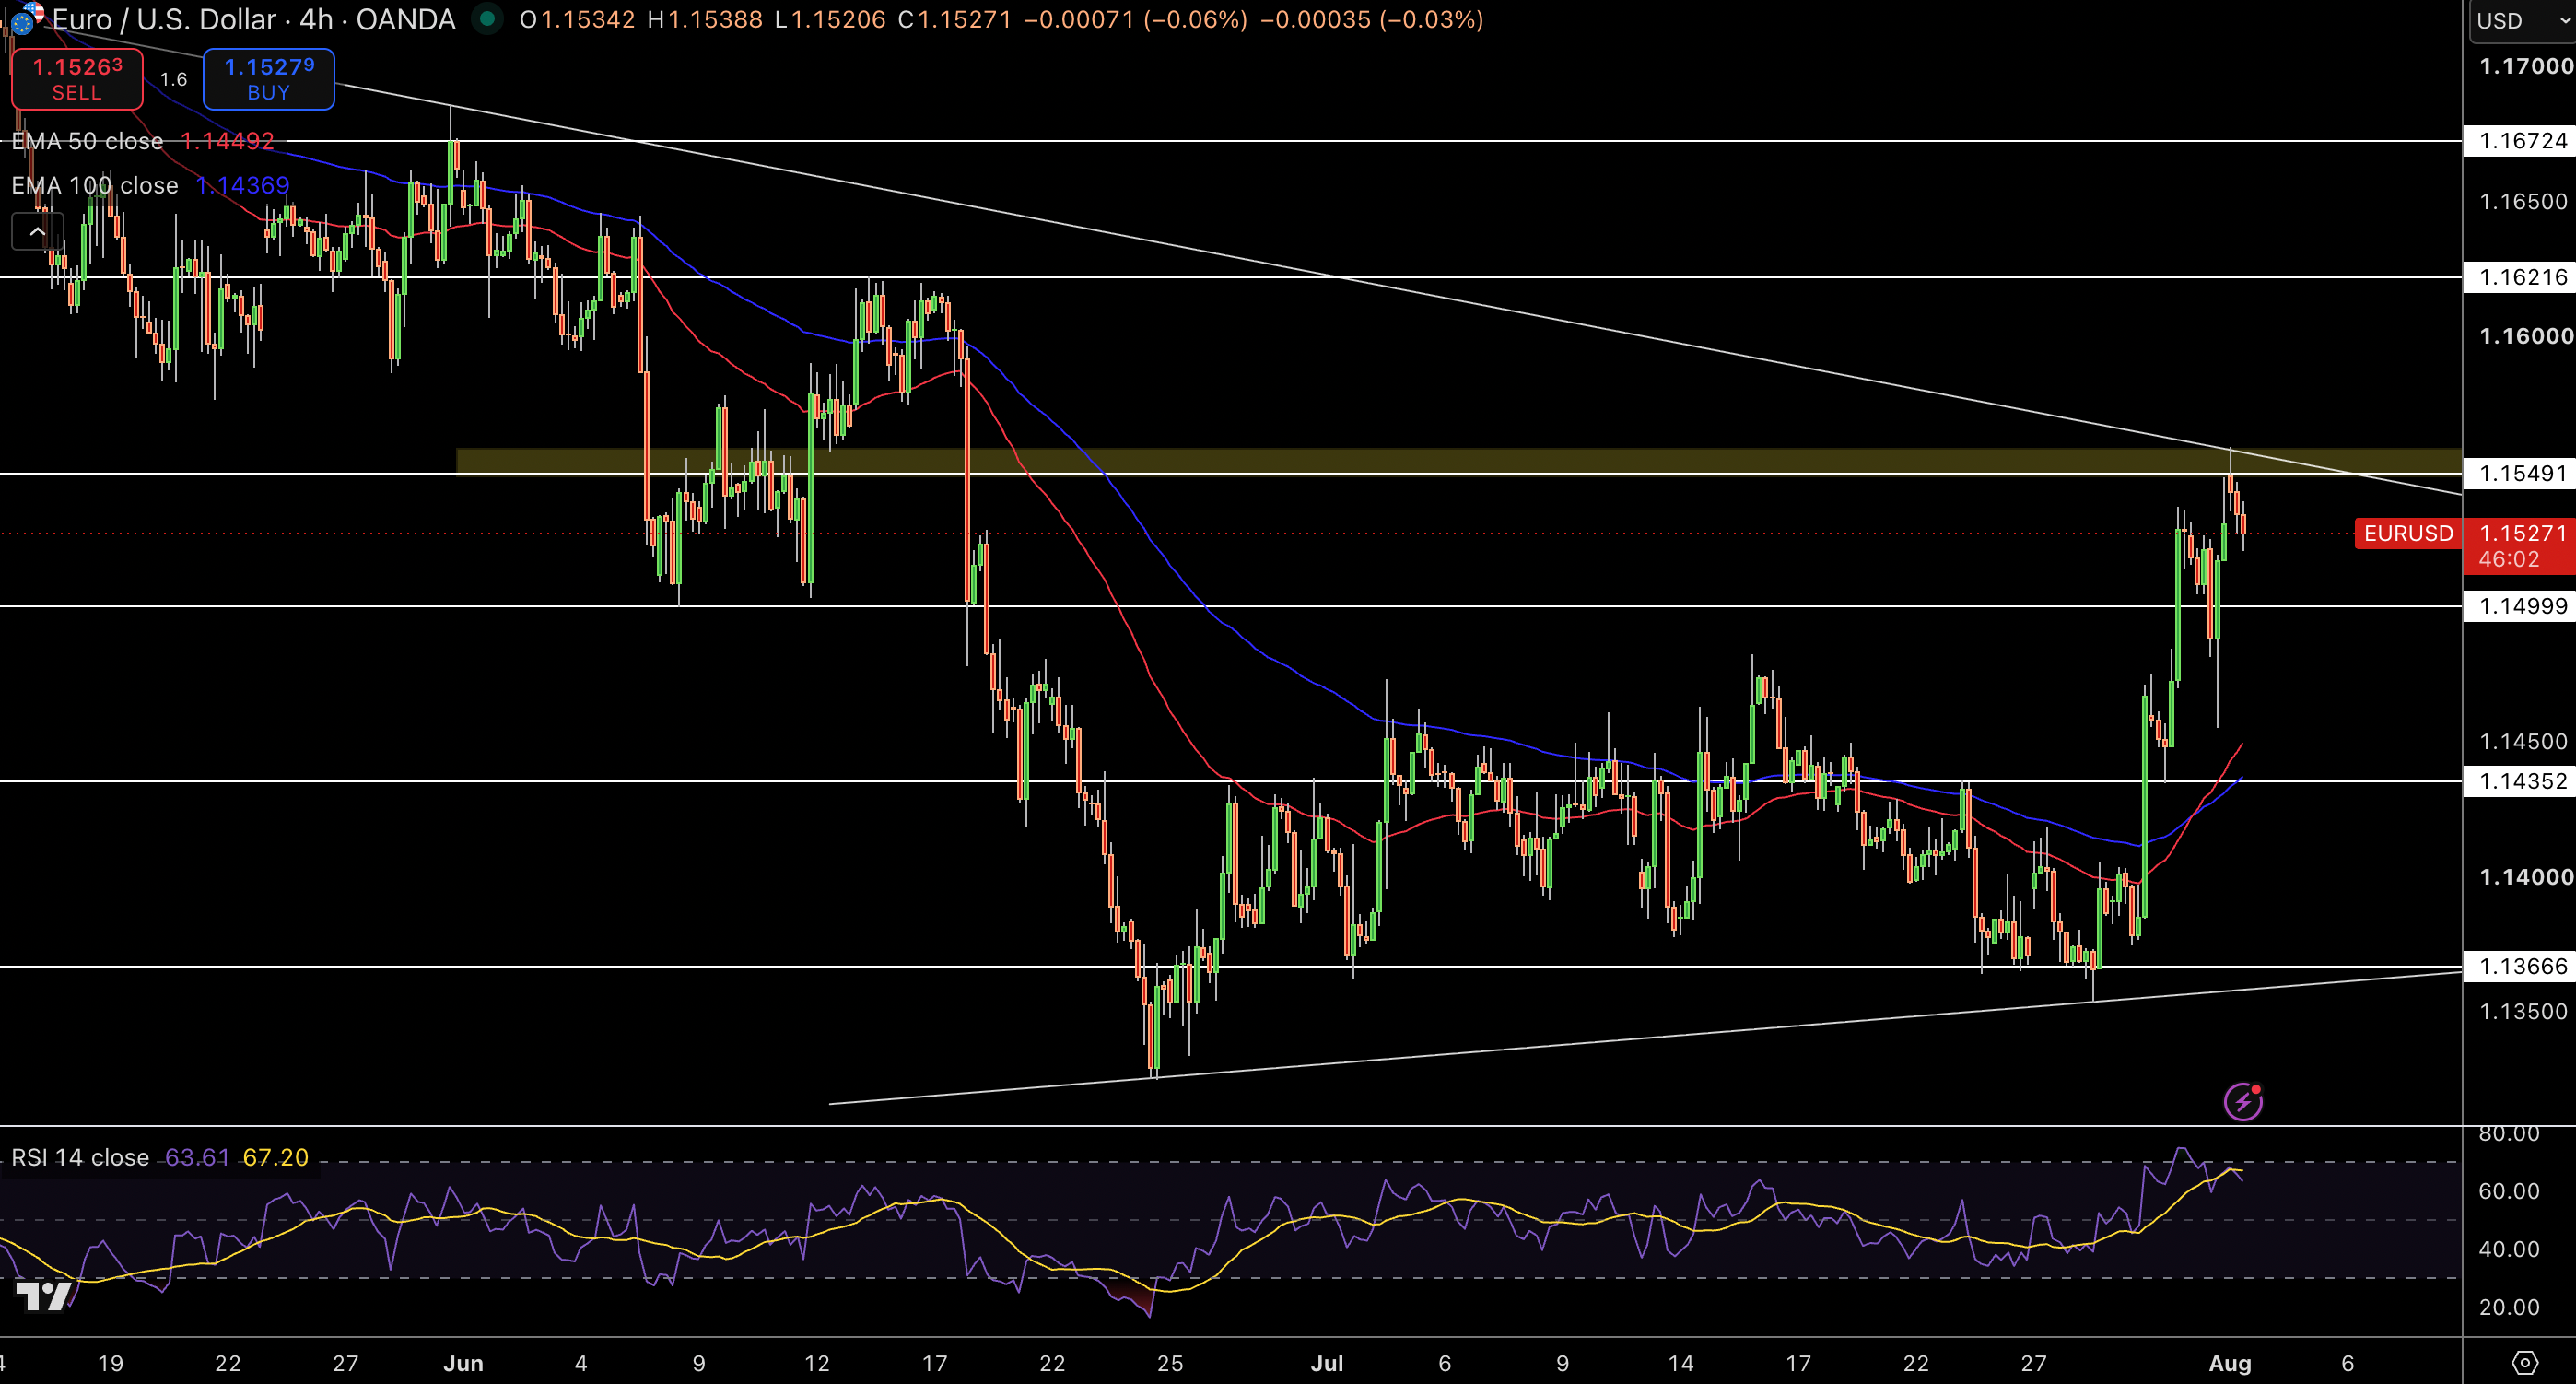Screen dimensions: 2576x1384
Task: Click the EMA 100 value 1.14369
Action: pyautogui.click(x=243, y=185)
